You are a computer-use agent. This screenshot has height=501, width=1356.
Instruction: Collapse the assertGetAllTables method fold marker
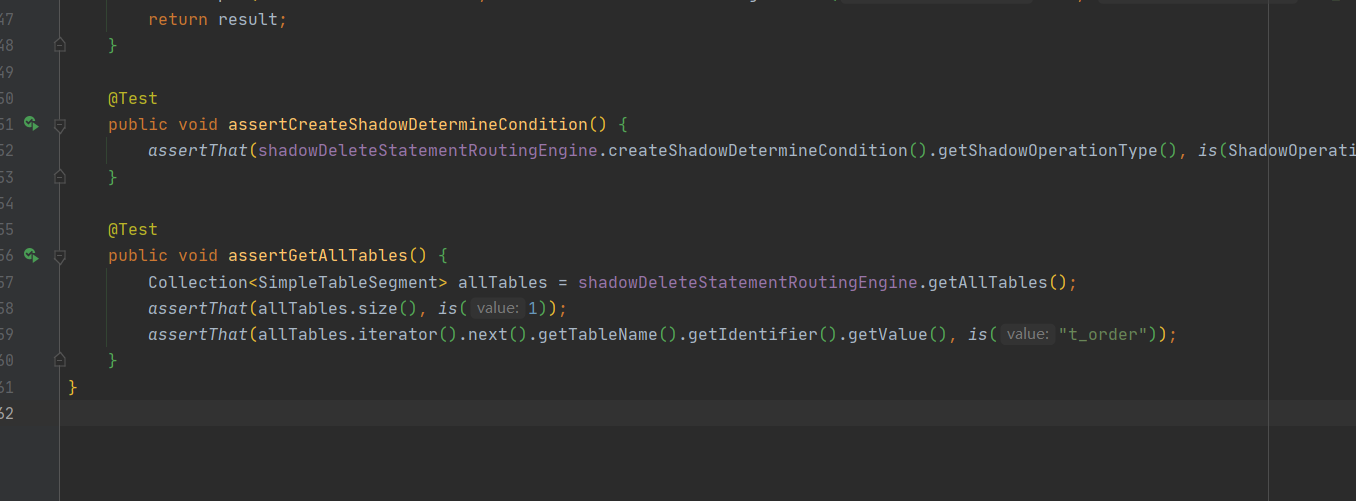coord(59,256)
